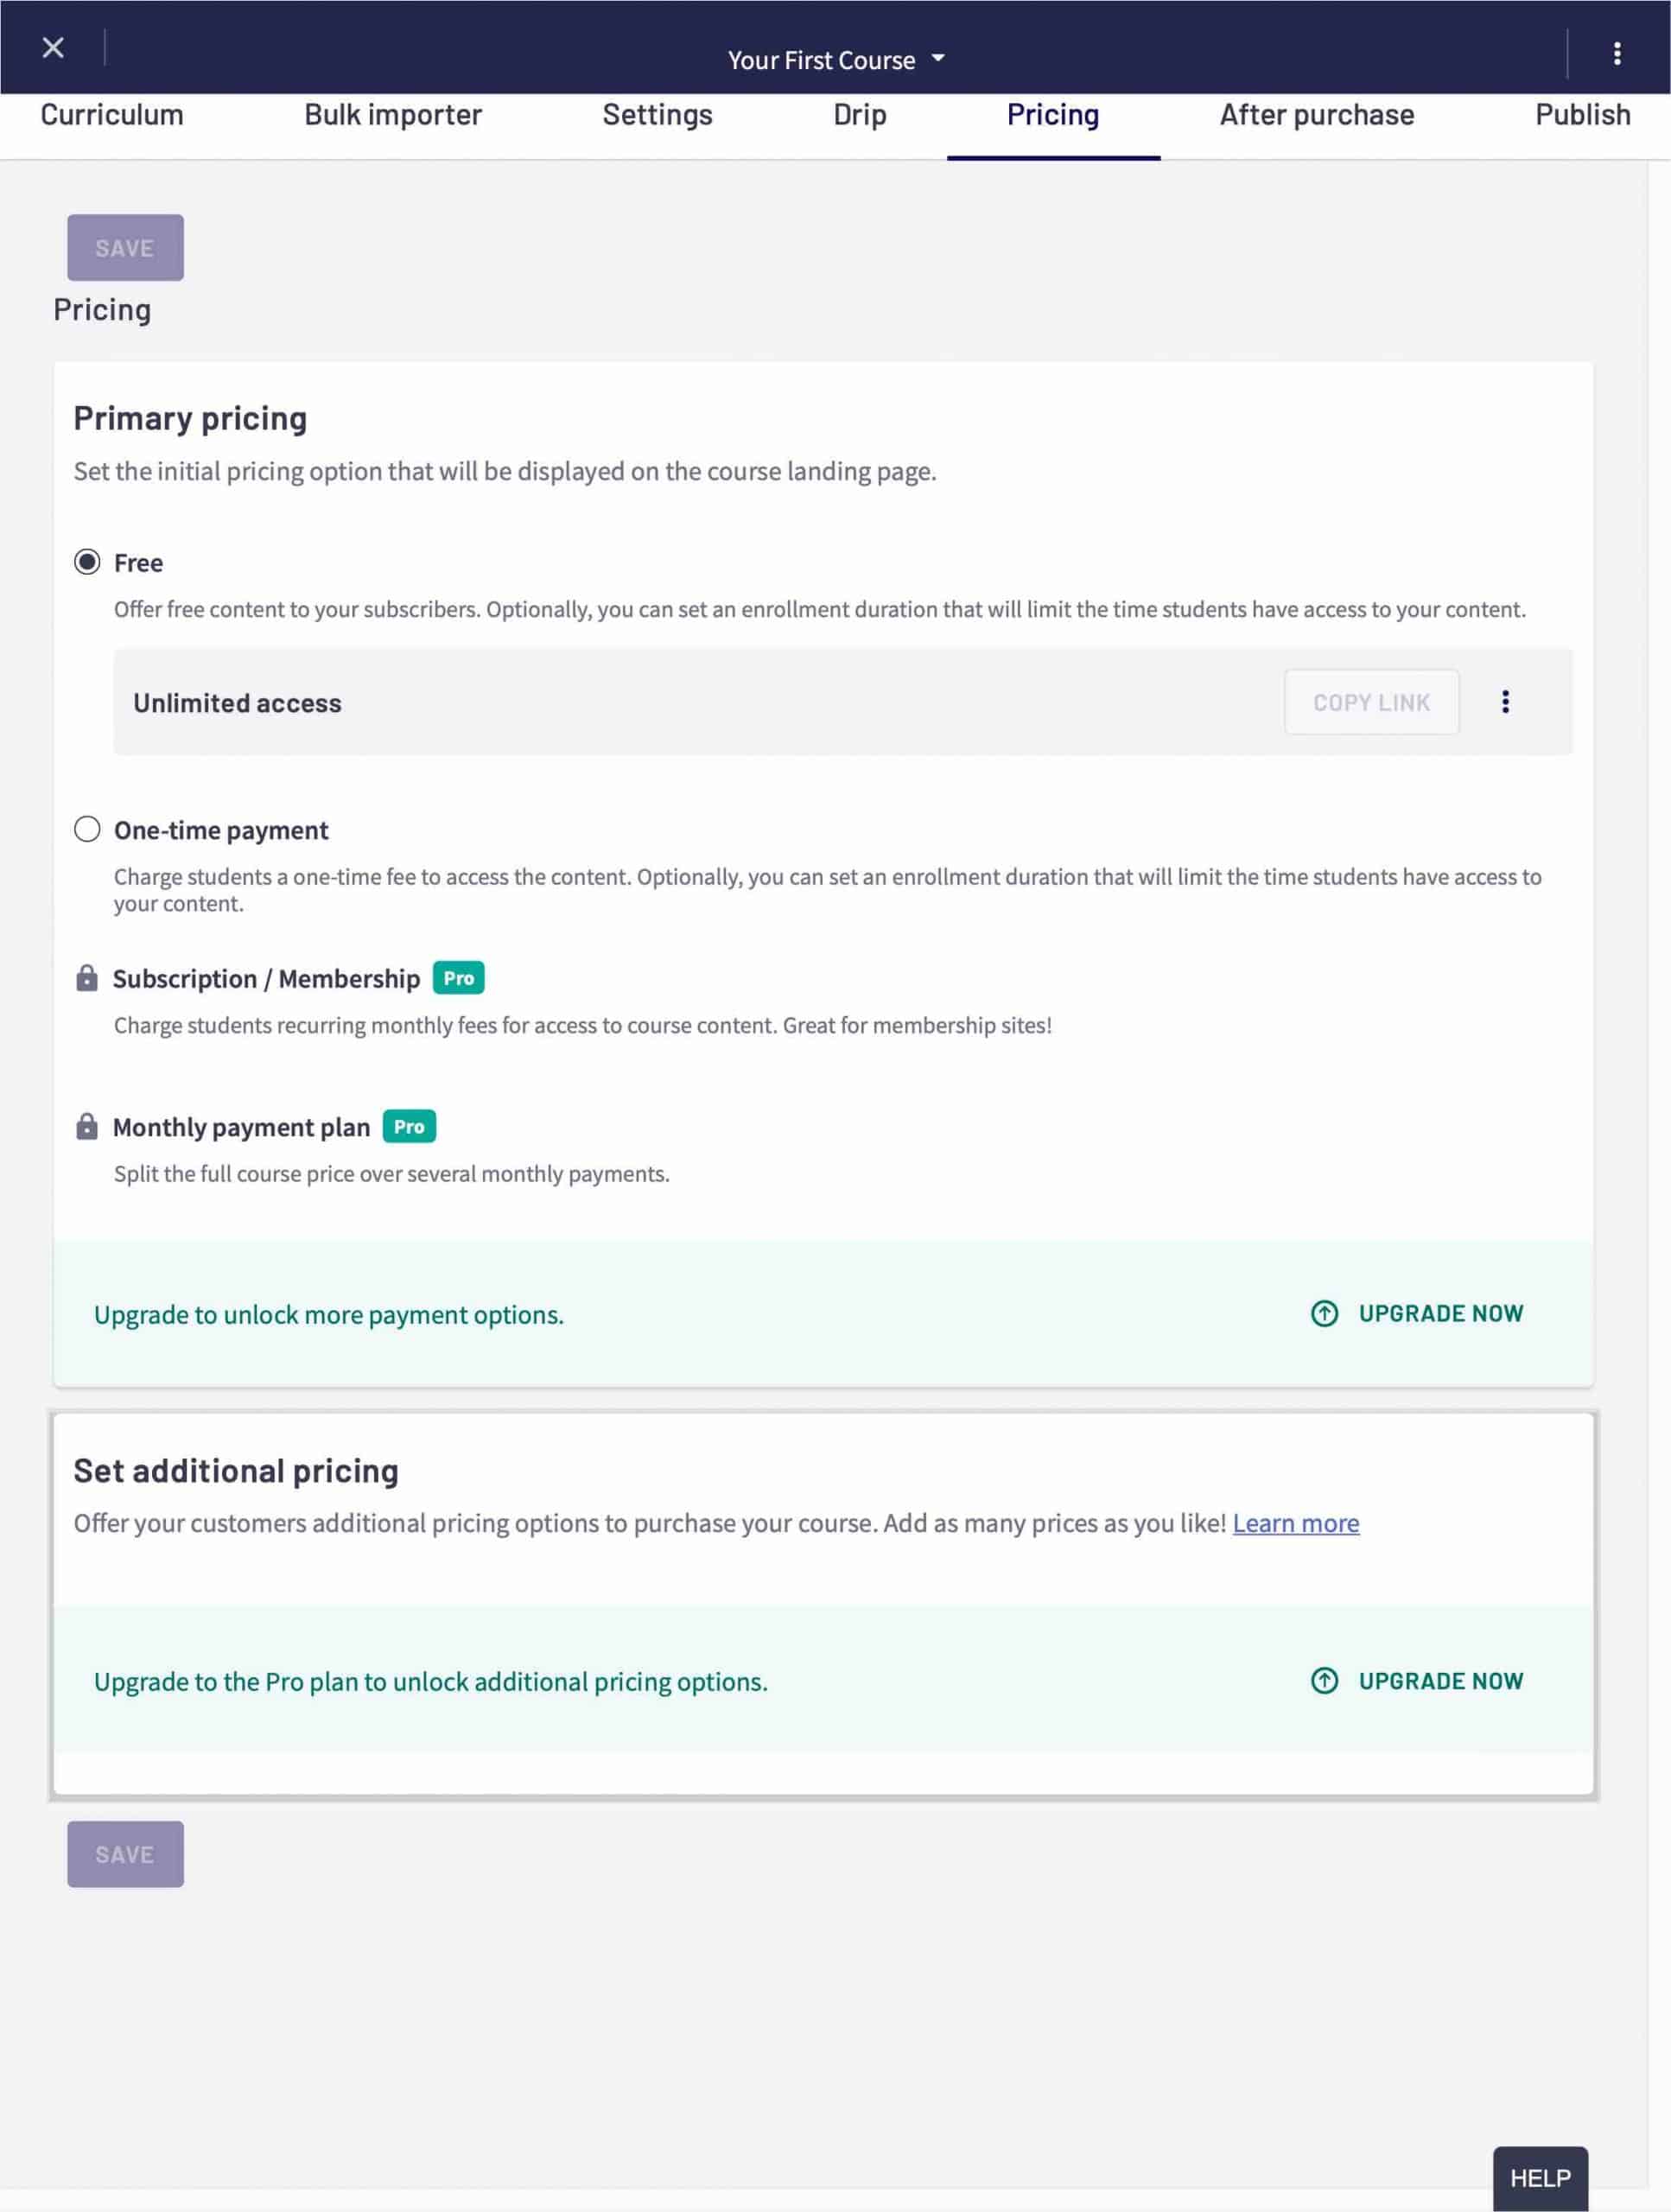The height and width of the screenshot is (2212, 1671).
Task: Click upgrade arrow icon in additional pricing banner
Action: pyautogui.click(x=1324, y=1681)
